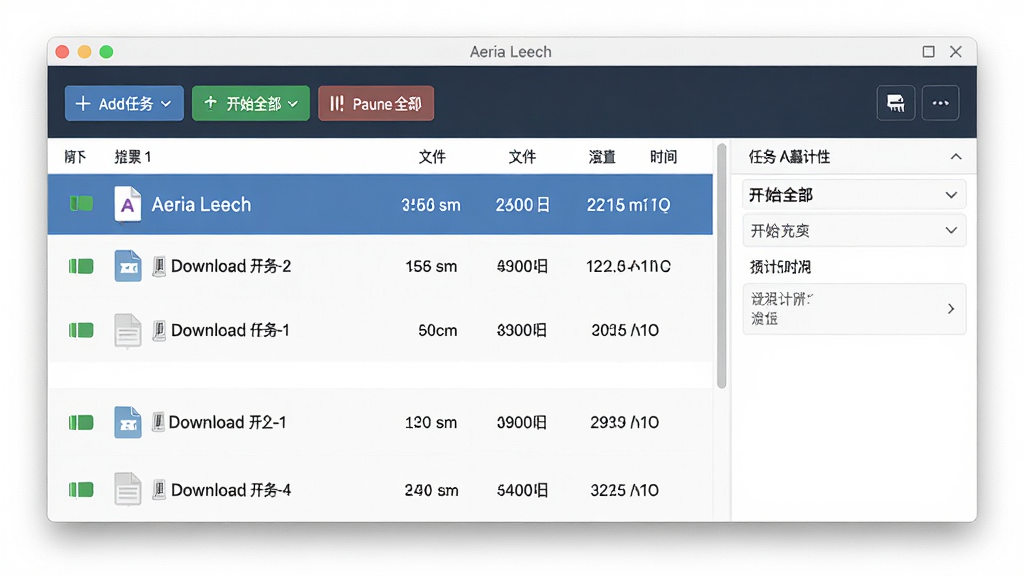1024x576 pixels.
Task: Click the 120 sm size value
Action: point(431,423)
